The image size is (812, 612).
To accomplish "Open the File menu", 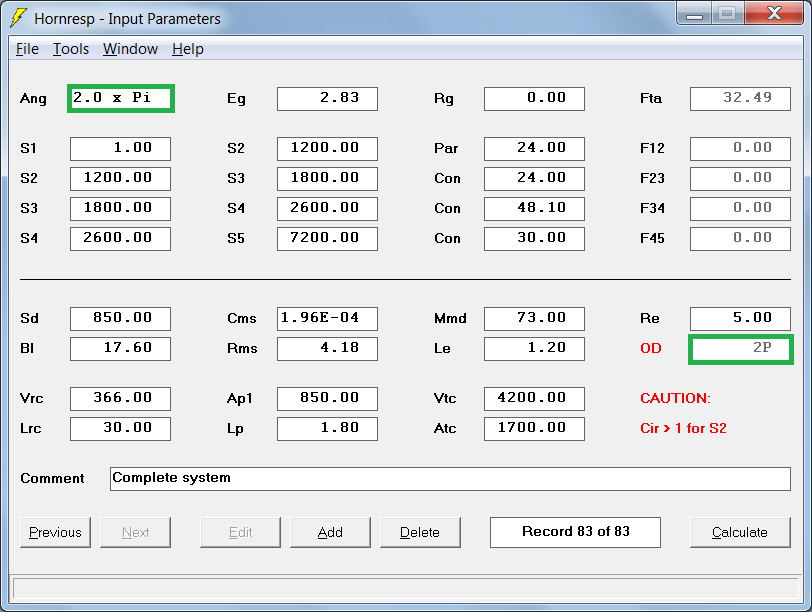I will click(27, 49).
